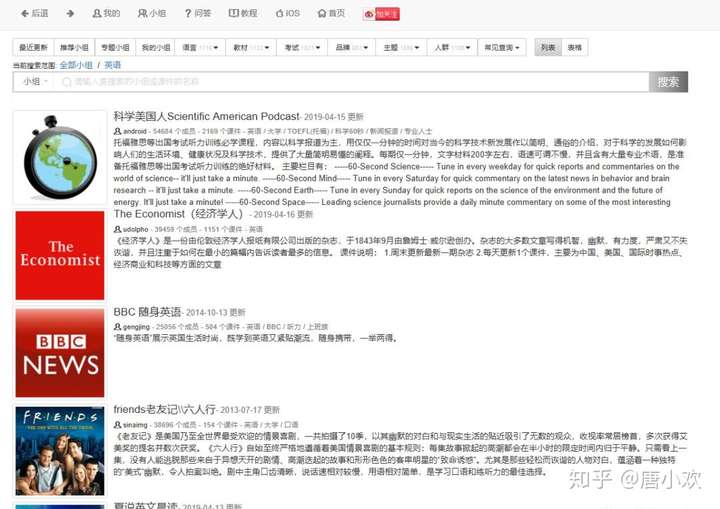Image resolution: width=720 pixels, height=509 pixels.
Task: Click the Friends poster thumbnail
Action: [x=60, y=451]
